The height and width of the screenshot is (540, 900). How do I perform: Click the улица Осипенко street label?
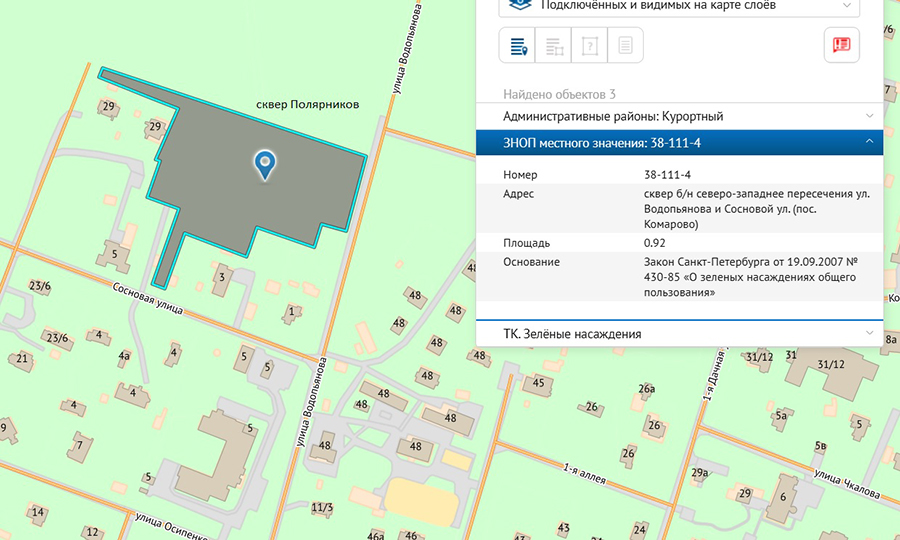click(x=170, y=527)
